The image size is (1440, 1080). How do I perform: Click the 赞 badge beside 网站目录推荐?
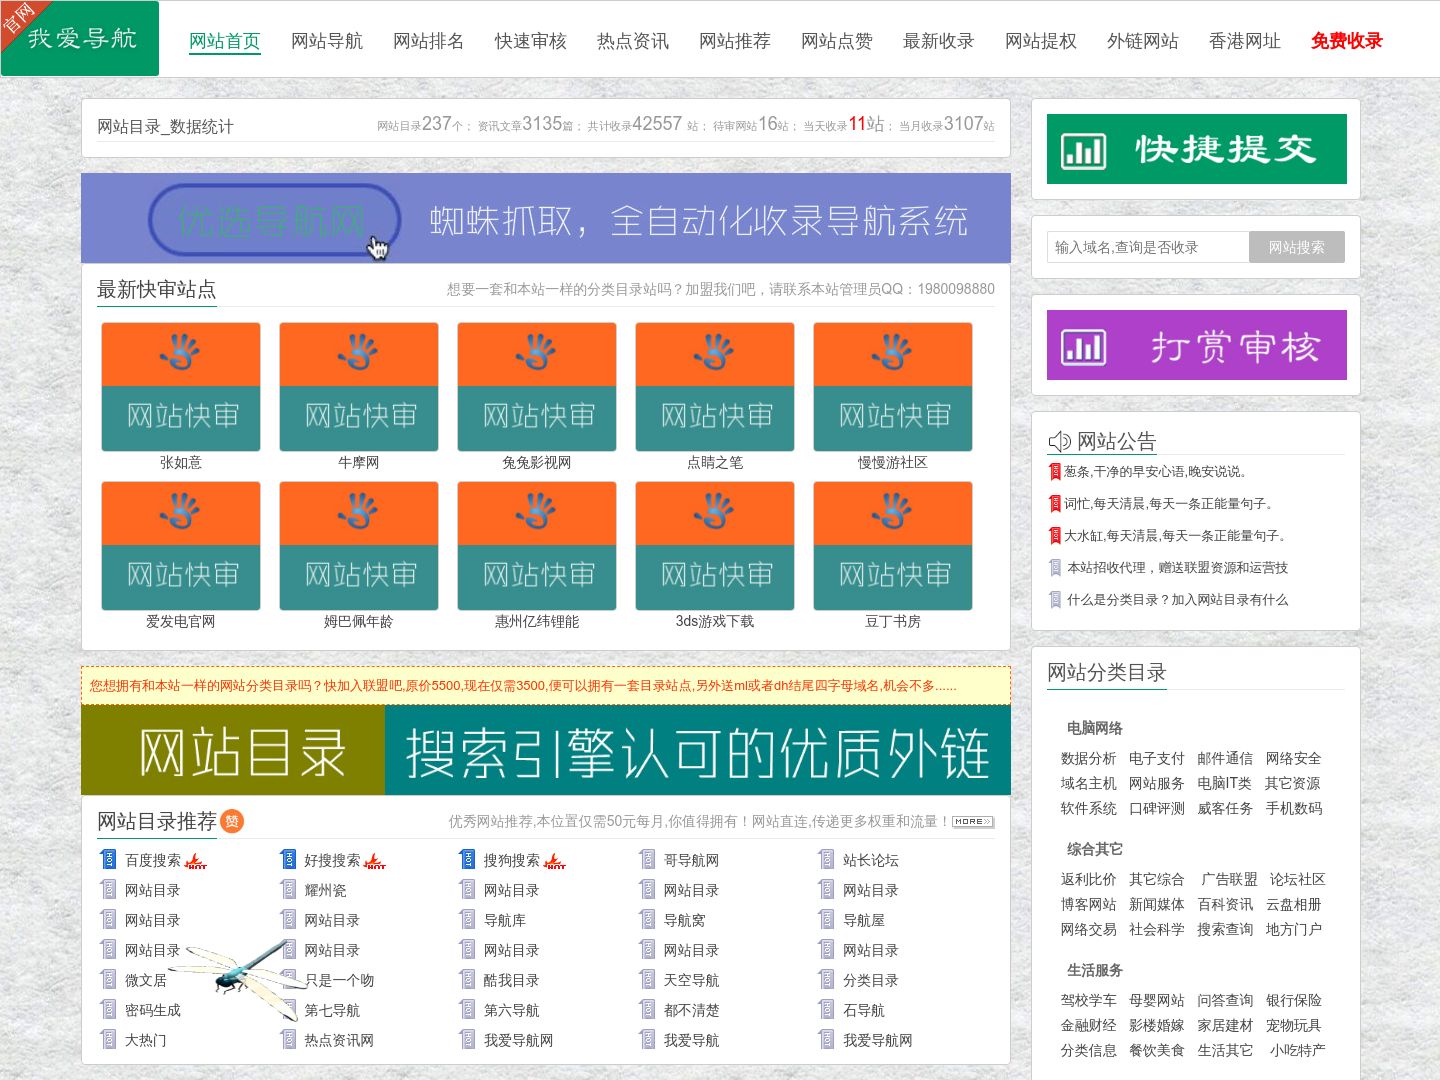pyautogui.click(x=232, y=821)
